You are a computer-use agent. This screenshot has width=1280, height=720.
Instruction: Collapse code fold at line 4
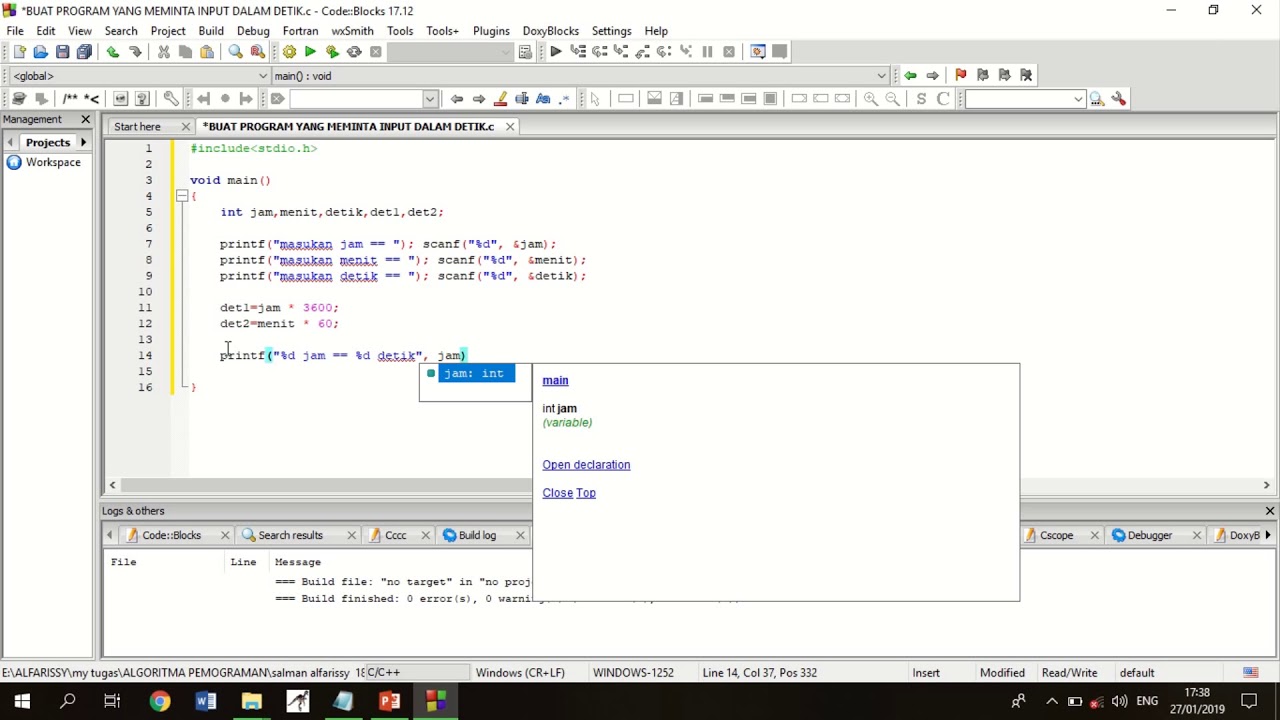point(181,196)
